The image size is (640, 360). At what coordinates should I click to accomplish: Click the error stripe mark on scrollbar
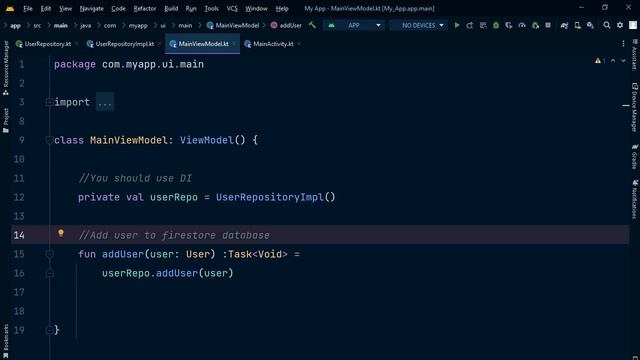pyautogui.click(x=626, y=106)
